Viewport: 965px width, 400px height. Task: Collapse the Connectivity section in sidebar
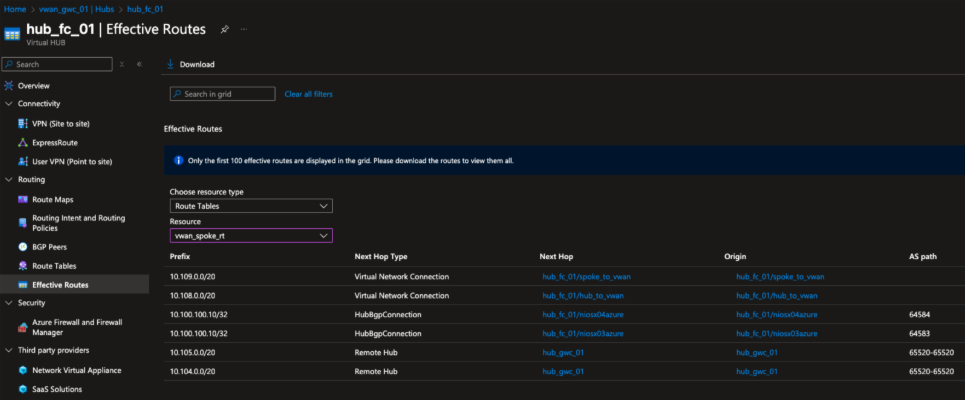[x=9, y=103]
